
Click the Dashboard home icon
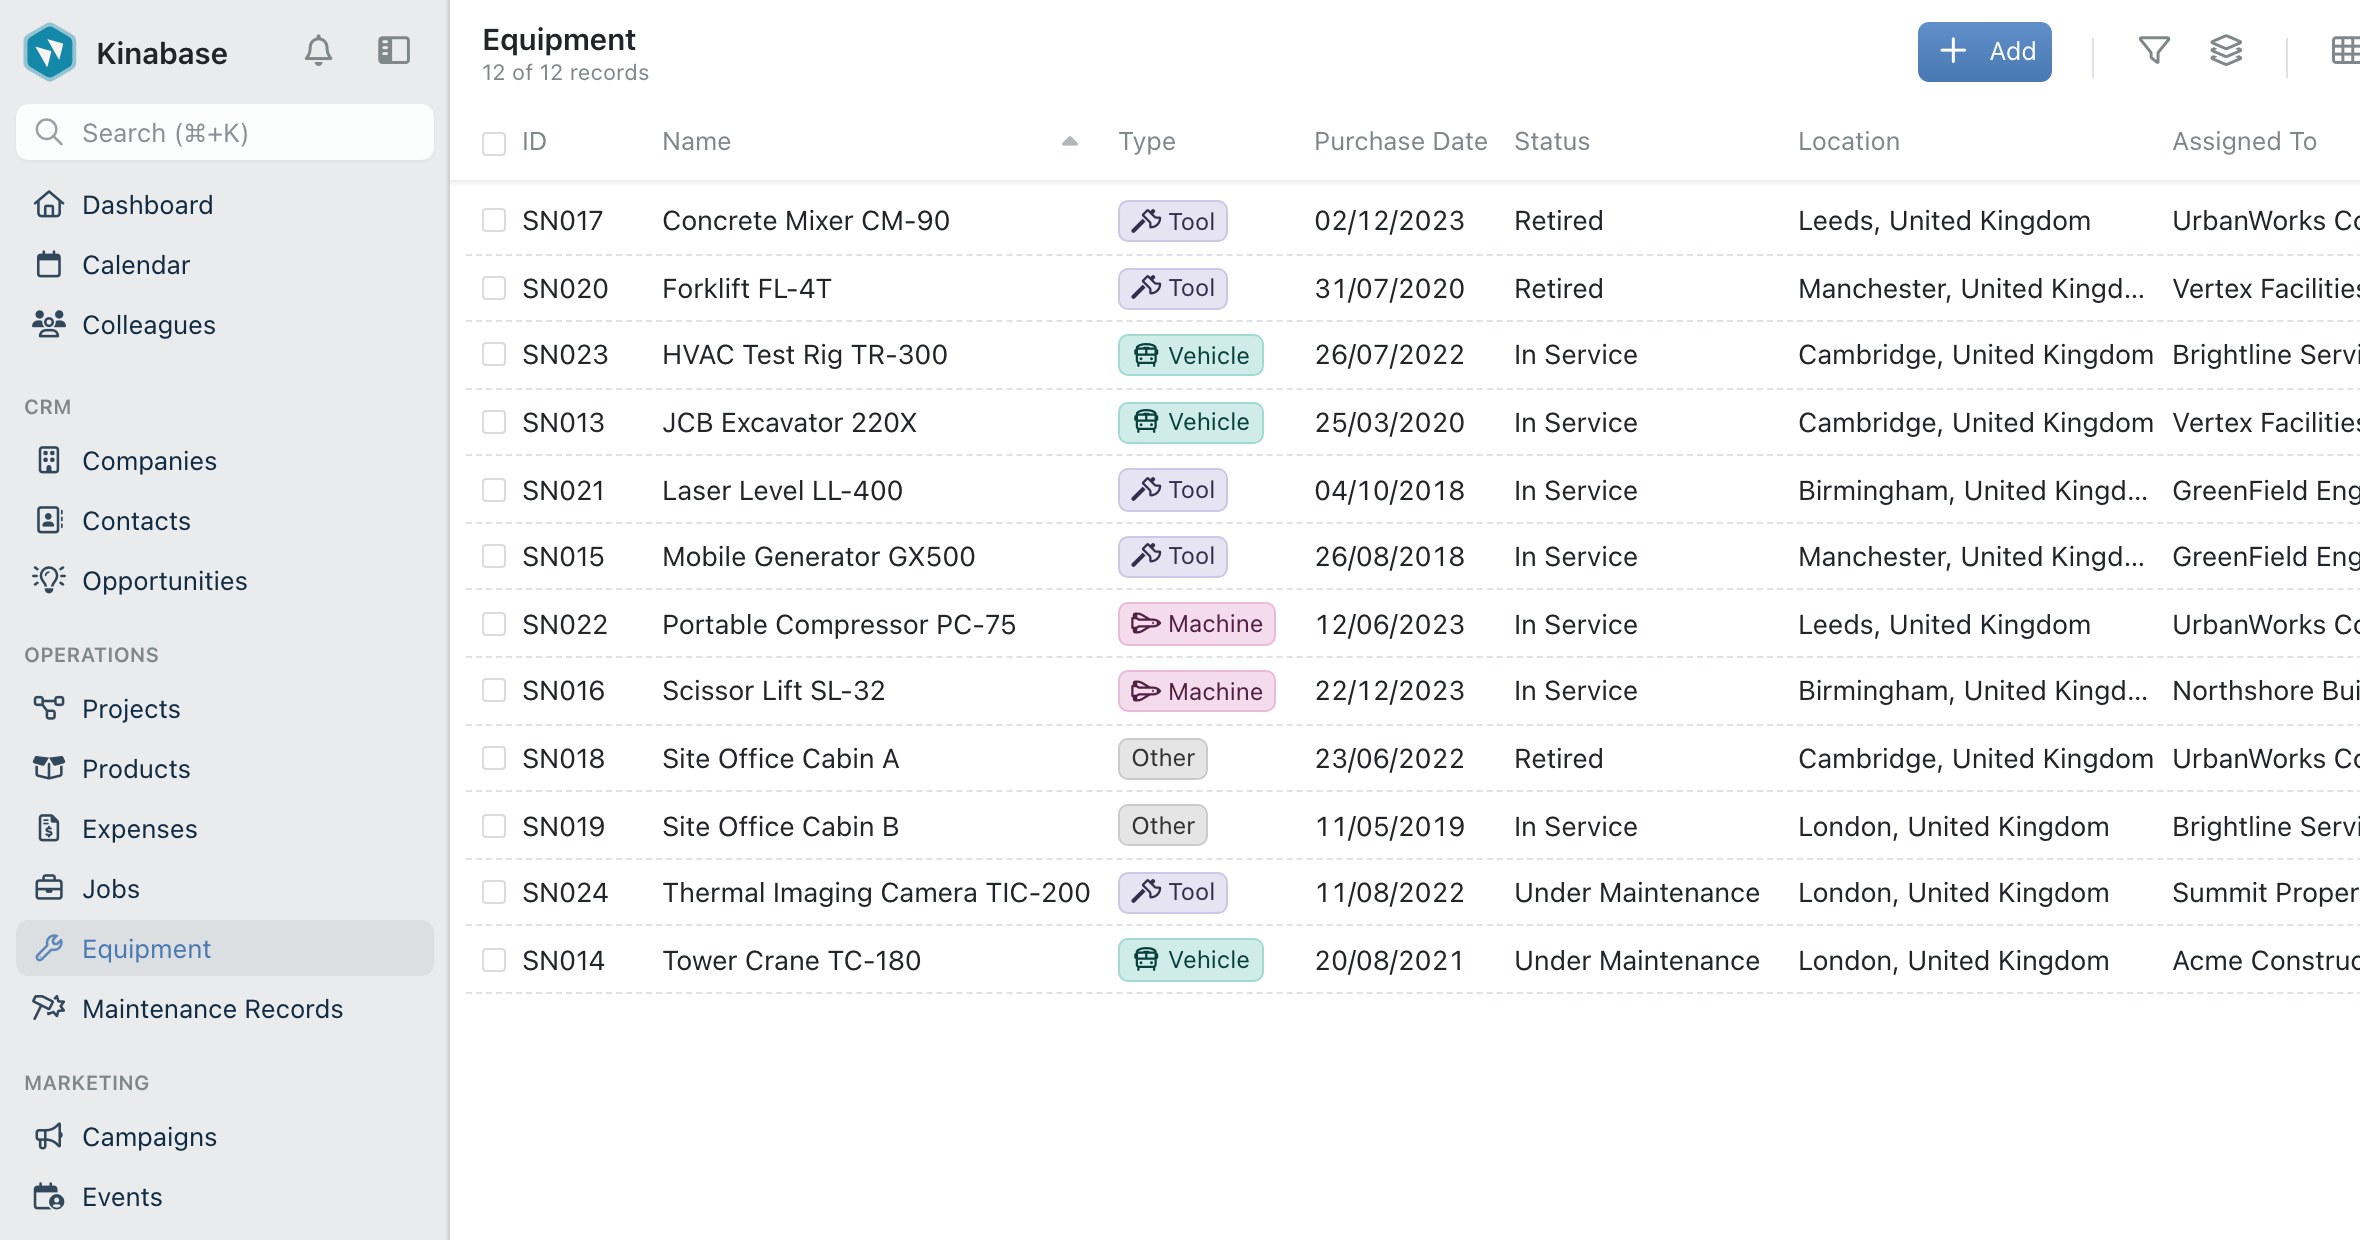tap(49, 205)
